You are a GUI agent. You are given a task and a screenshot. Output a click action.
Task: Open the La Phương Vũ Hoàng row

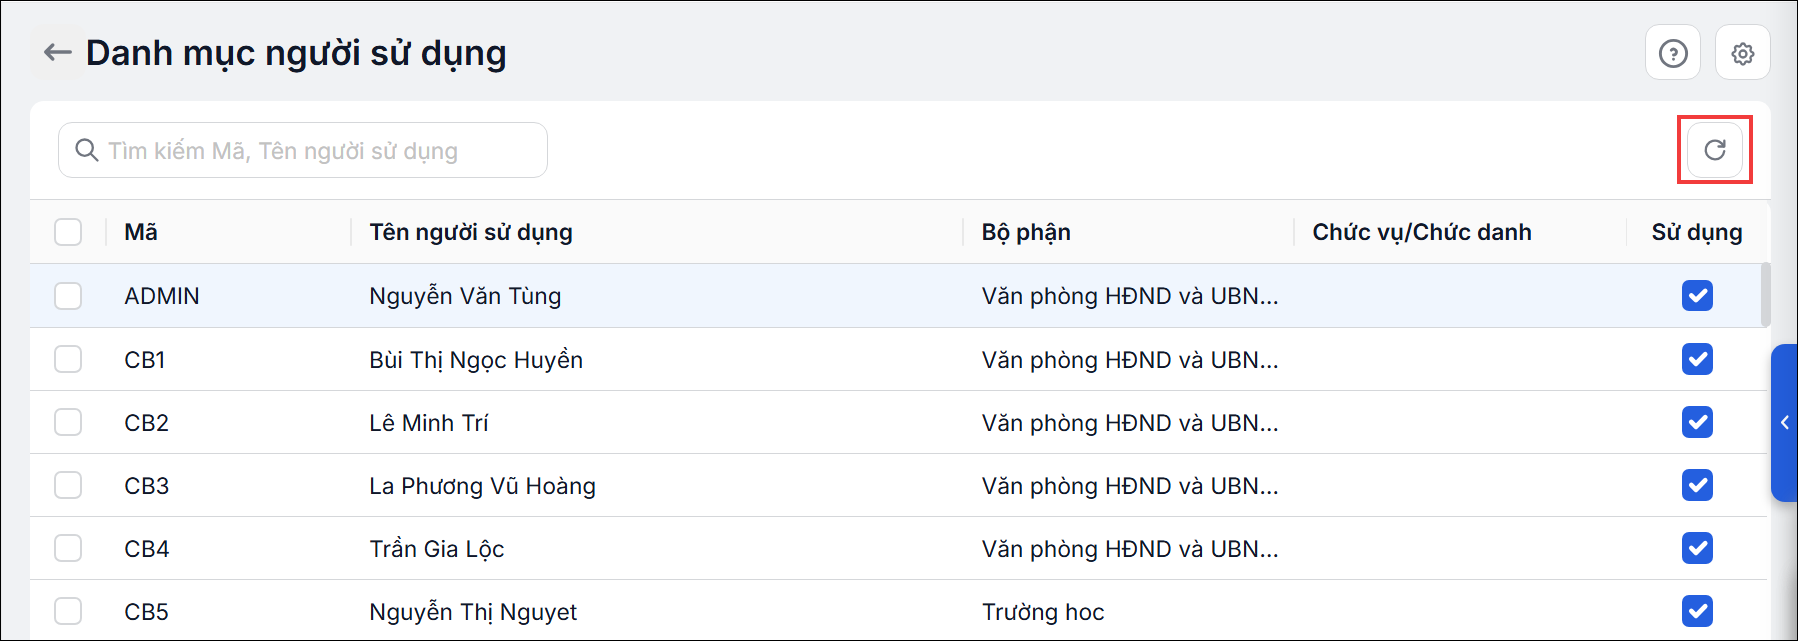pos(898,485)
